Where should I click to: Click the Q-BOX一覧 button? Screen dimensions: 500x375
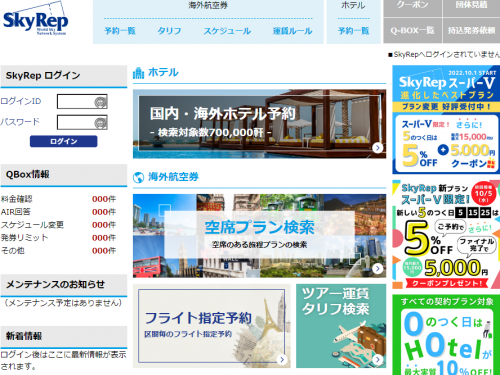point(412,30)
